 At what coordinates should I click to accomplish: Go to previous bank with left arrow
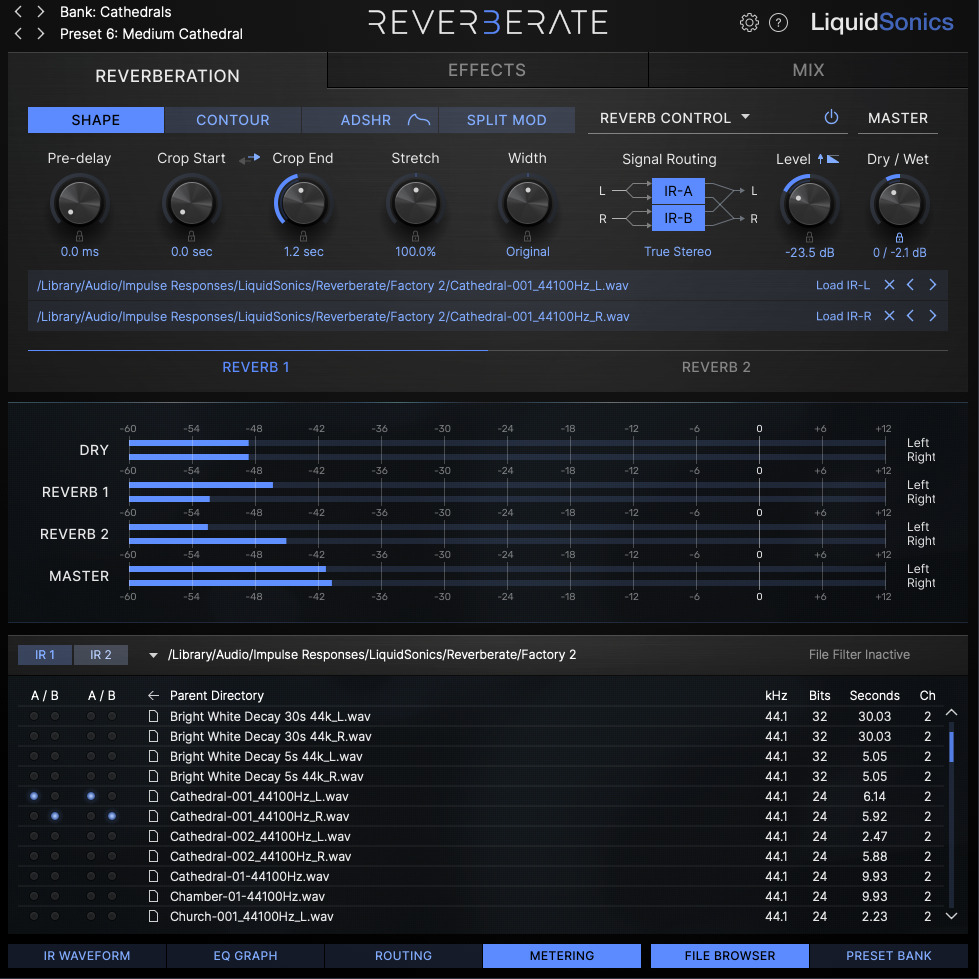click(x=19, y=11)
